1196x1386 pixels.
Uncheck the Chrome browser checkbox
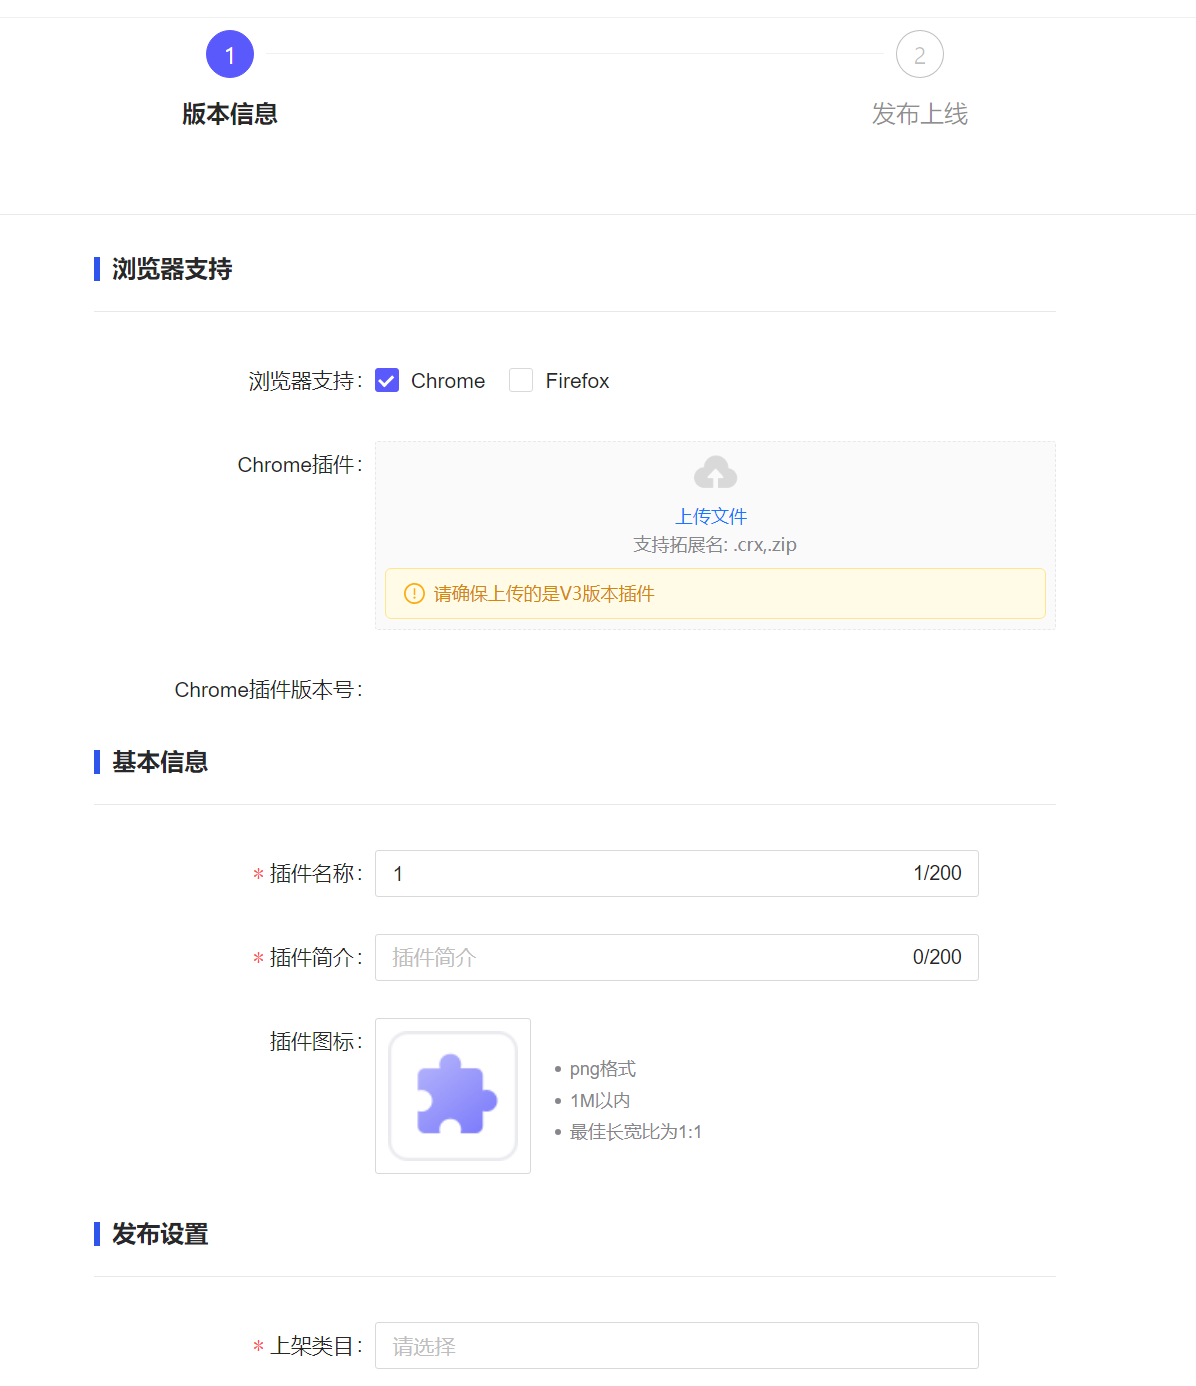pyautogui.click(x=387, y=381)
